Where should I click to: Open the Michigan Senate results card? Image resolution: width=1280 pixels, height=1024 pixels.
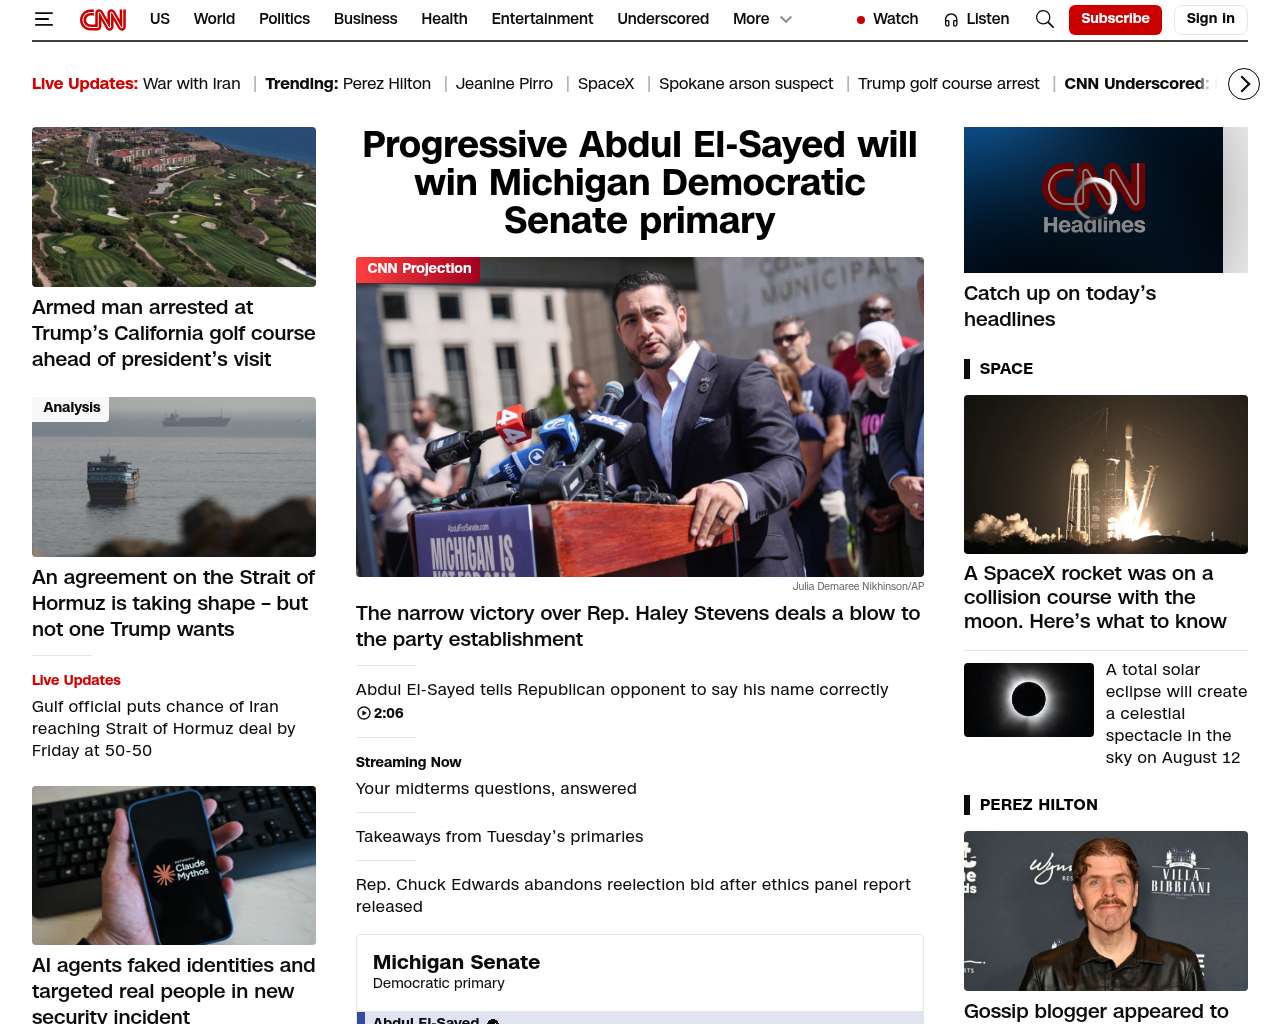[x=640, y=979]
